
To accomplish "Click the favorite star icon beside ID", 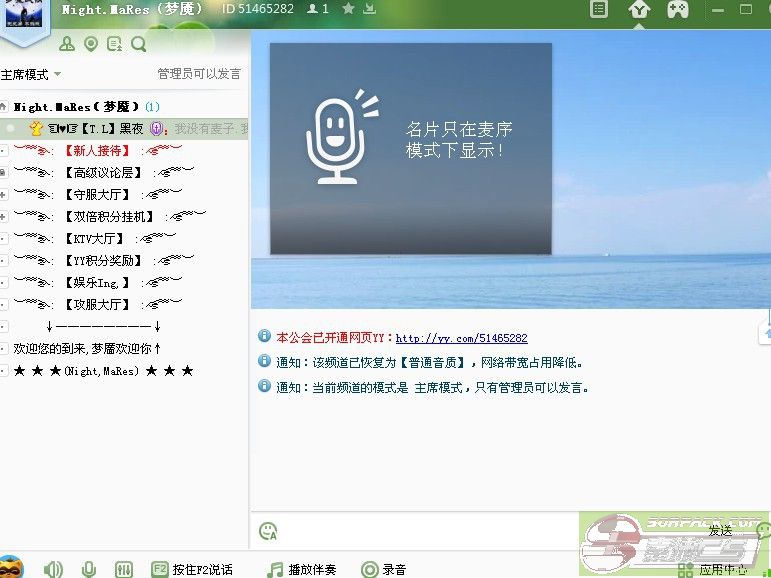I will pyautogui.click(x=348, y=9).
